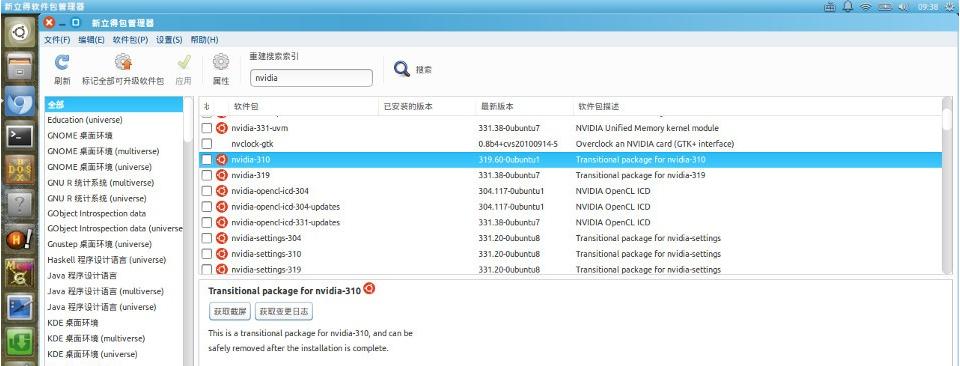Screen dimensions: 960x366
Task: Click the Get Changelog (获取变更日志) button
Action: (x=284, y=312)
